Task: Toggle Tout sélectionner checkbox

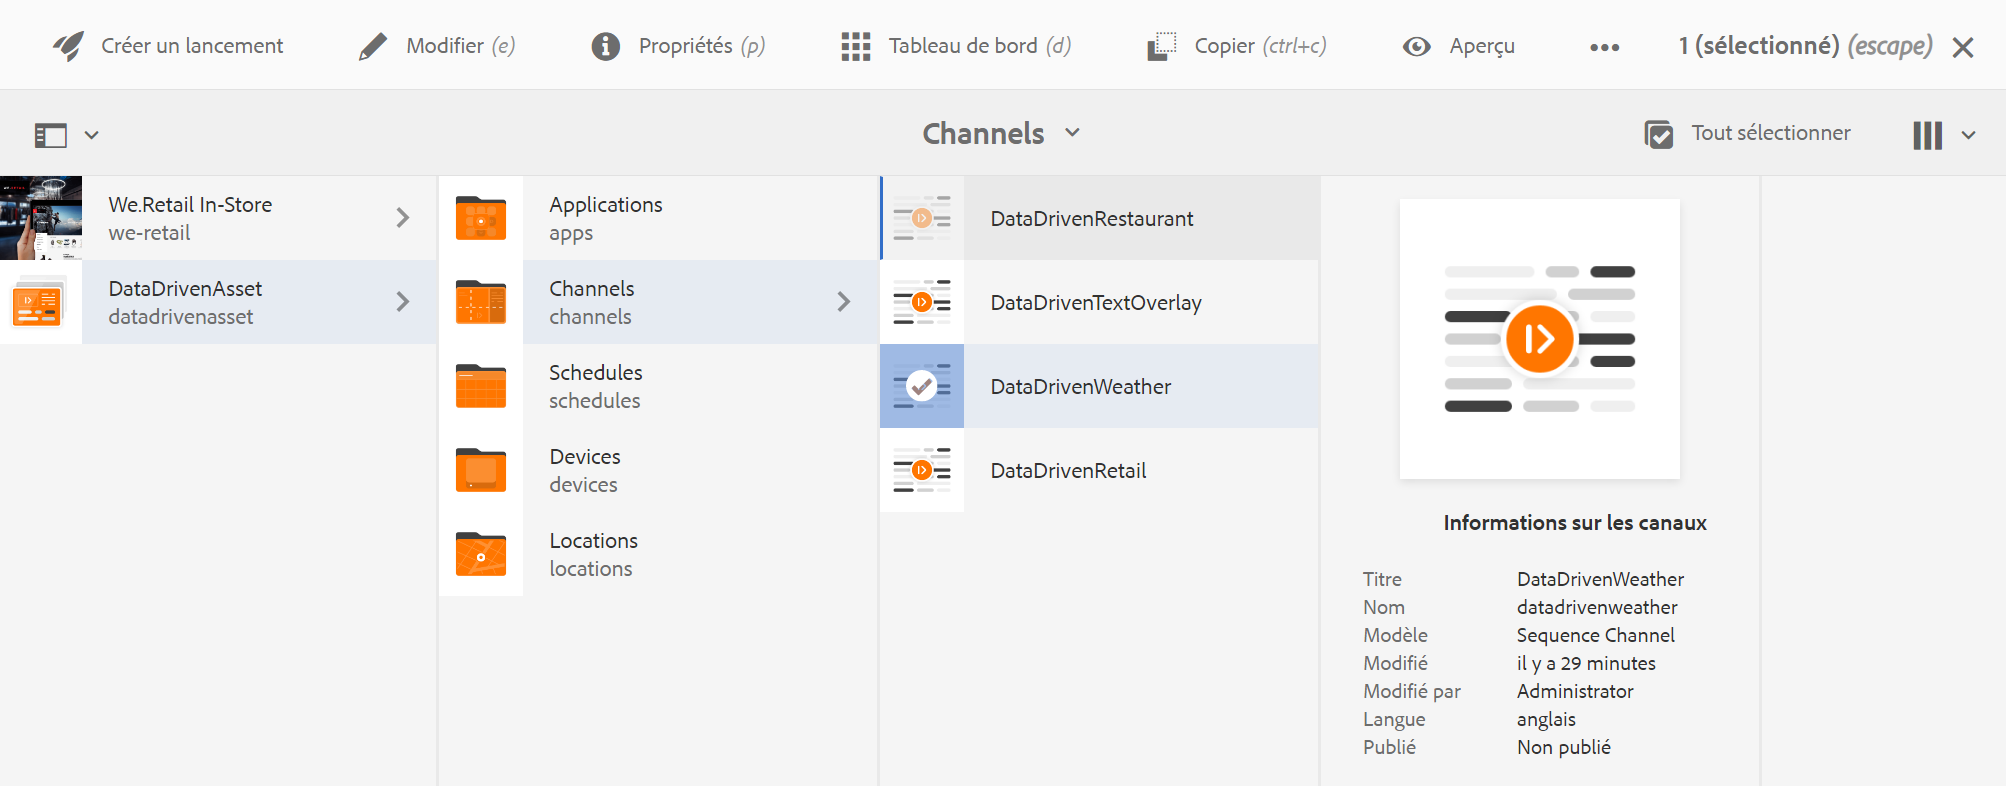Action: click(x=1659, y=134)
